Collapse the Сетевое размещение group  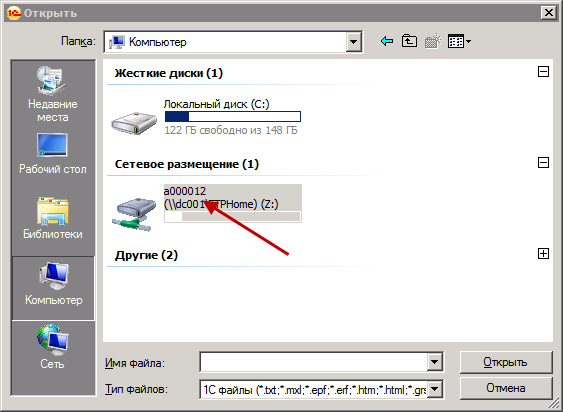(x=543, y=163)
